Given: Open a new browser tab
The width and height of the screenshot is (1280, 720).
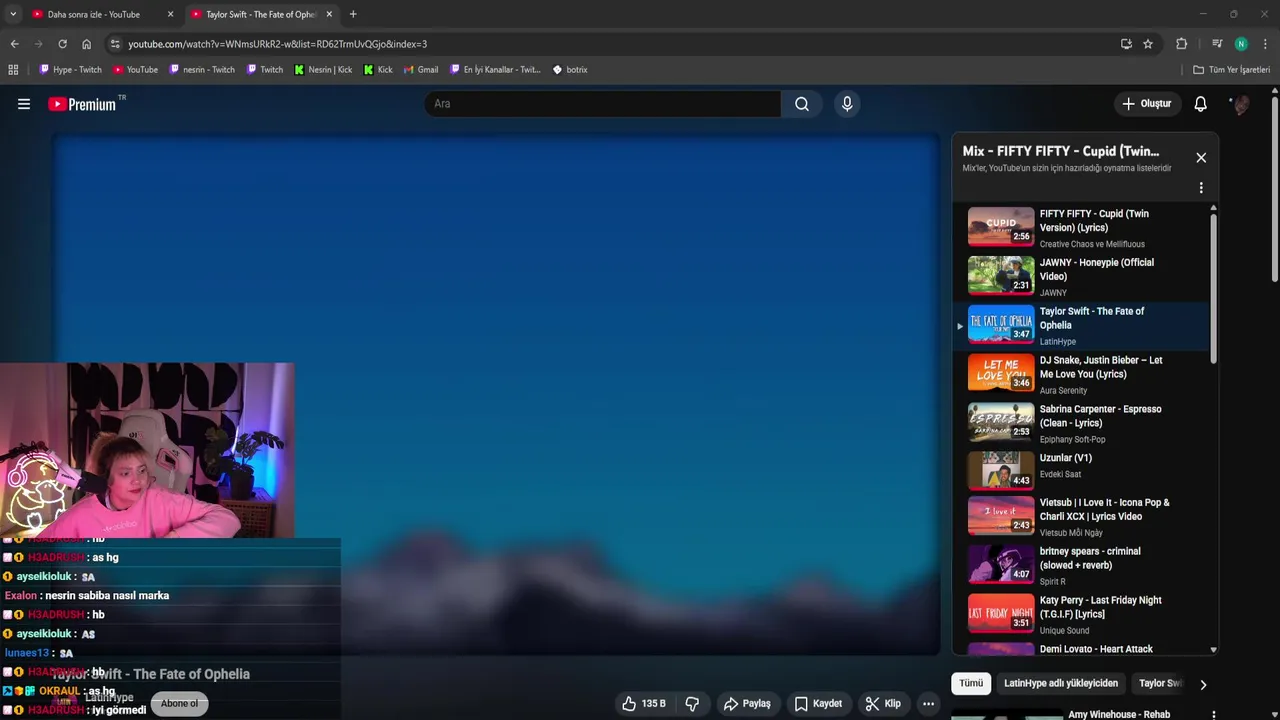Looking at the screenshot, I should tap(353, 14).
